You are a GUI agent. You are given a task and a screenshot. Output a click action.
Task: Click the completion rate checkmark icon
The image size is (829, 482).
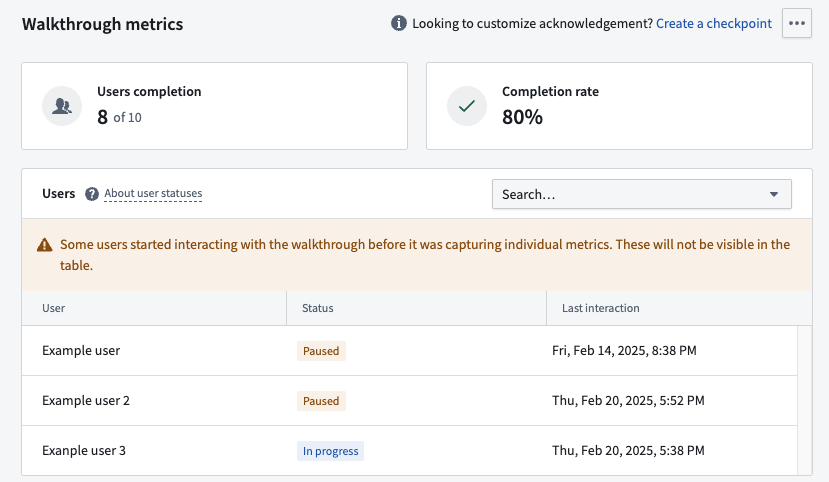pos(467,106)
